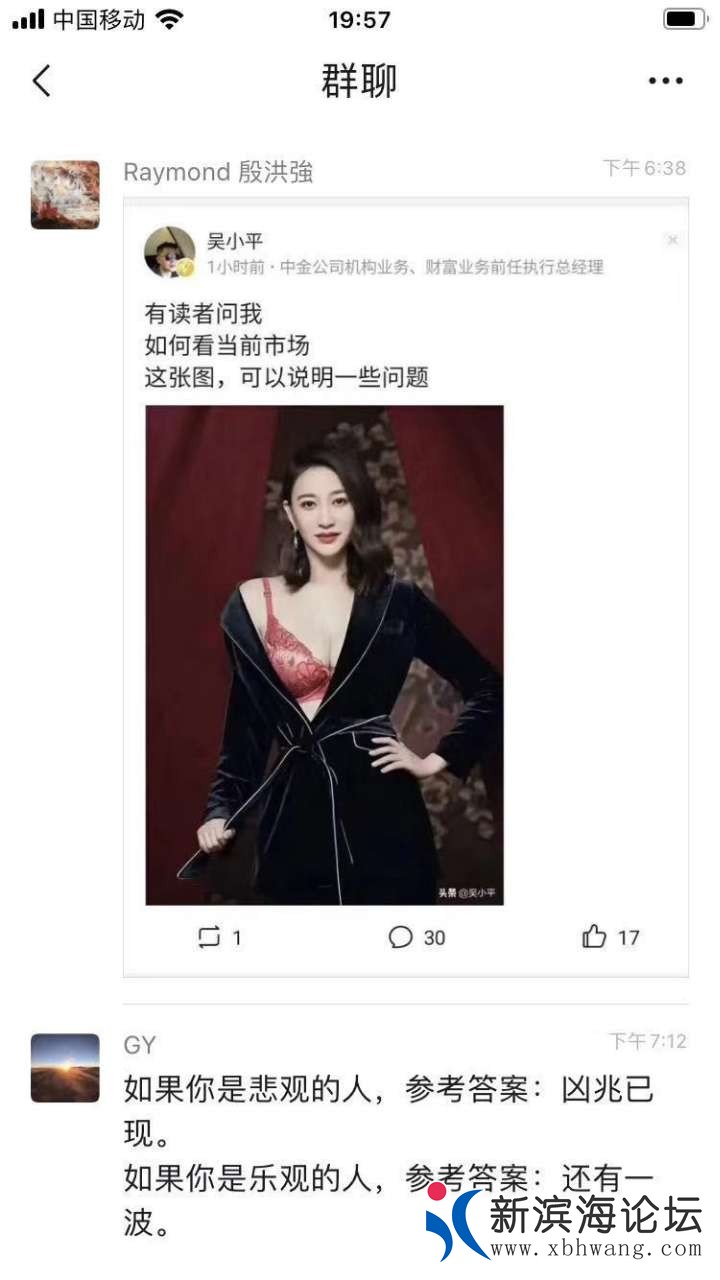Tap sender name GY
720x1280 pixels.
click(x=140, y=1045)
